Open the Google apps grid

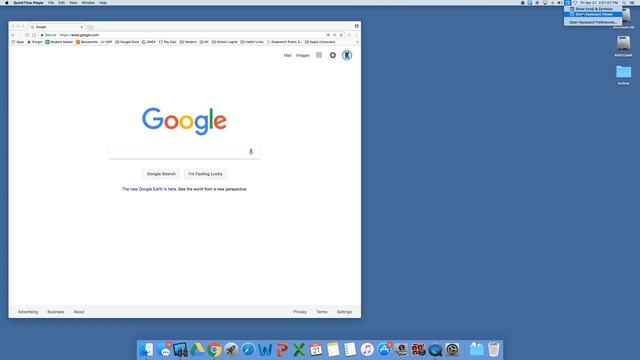[x=319, y=55]
